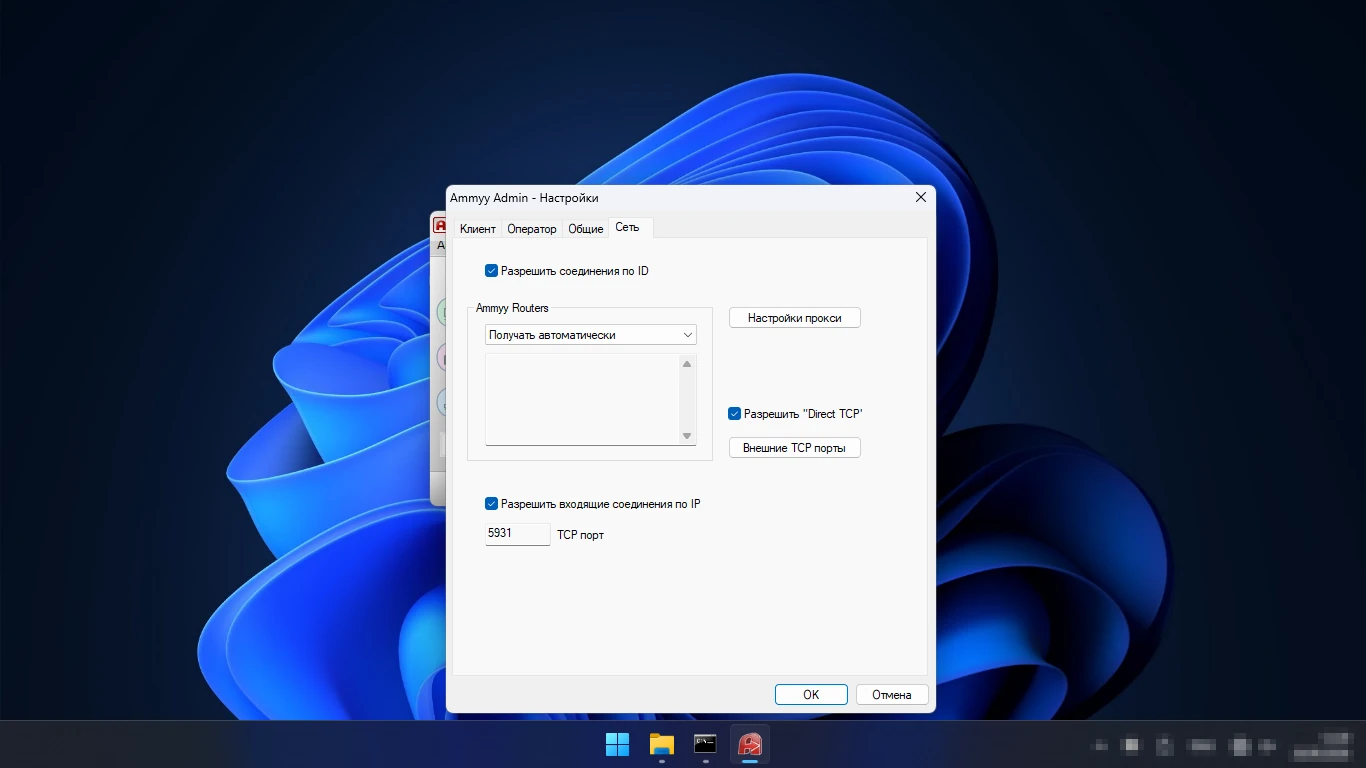
Task: Switch to the Оператор tab
Action: pyautogui.click(x=532, y=229)
